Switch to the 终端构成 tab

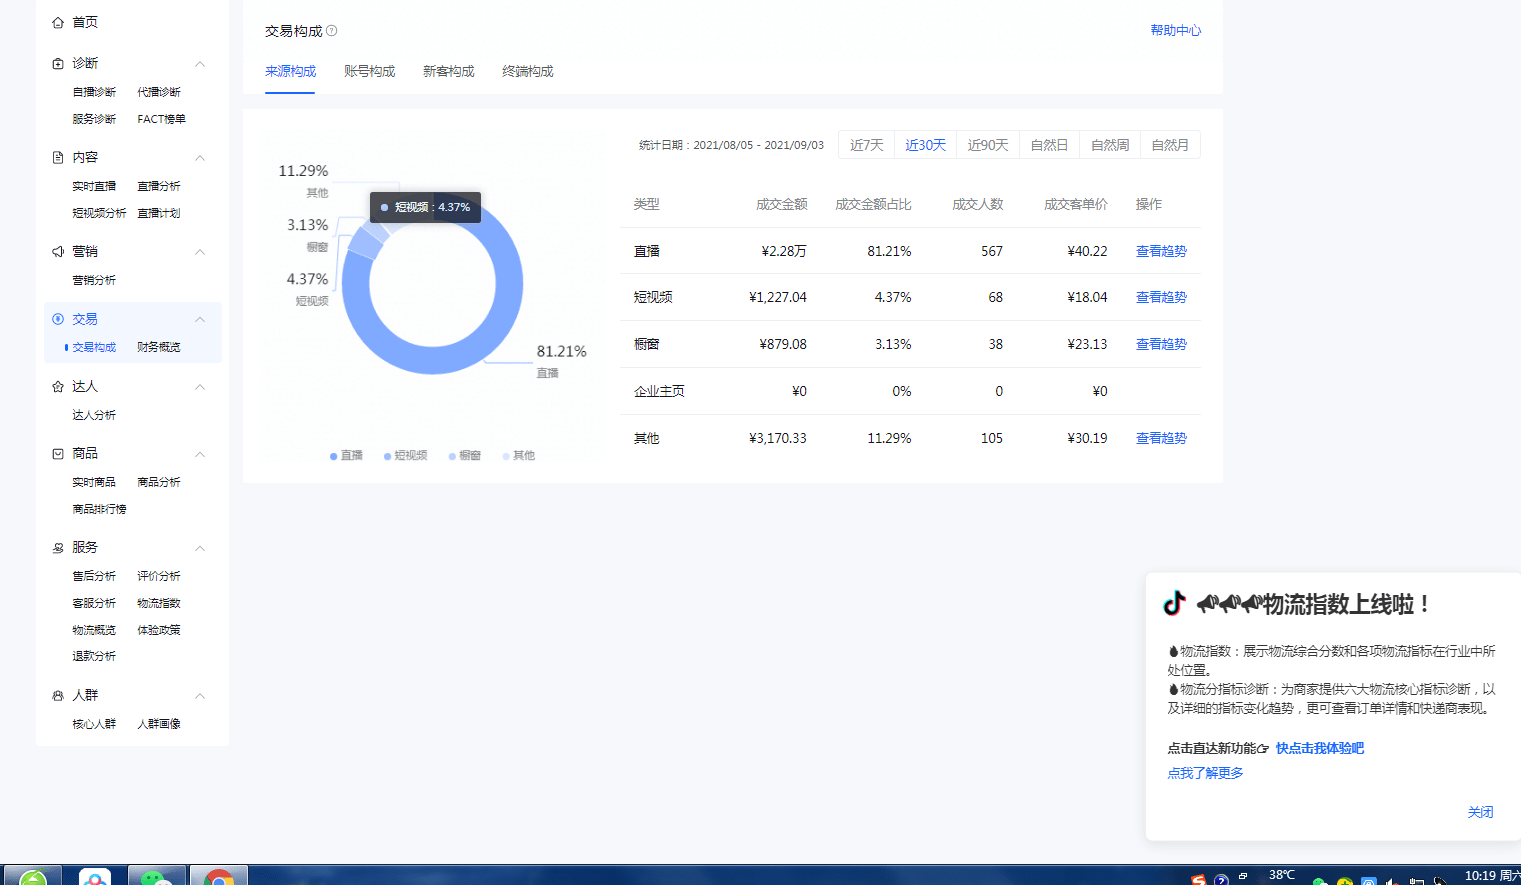pyautogui.click(x=527, y=71)
